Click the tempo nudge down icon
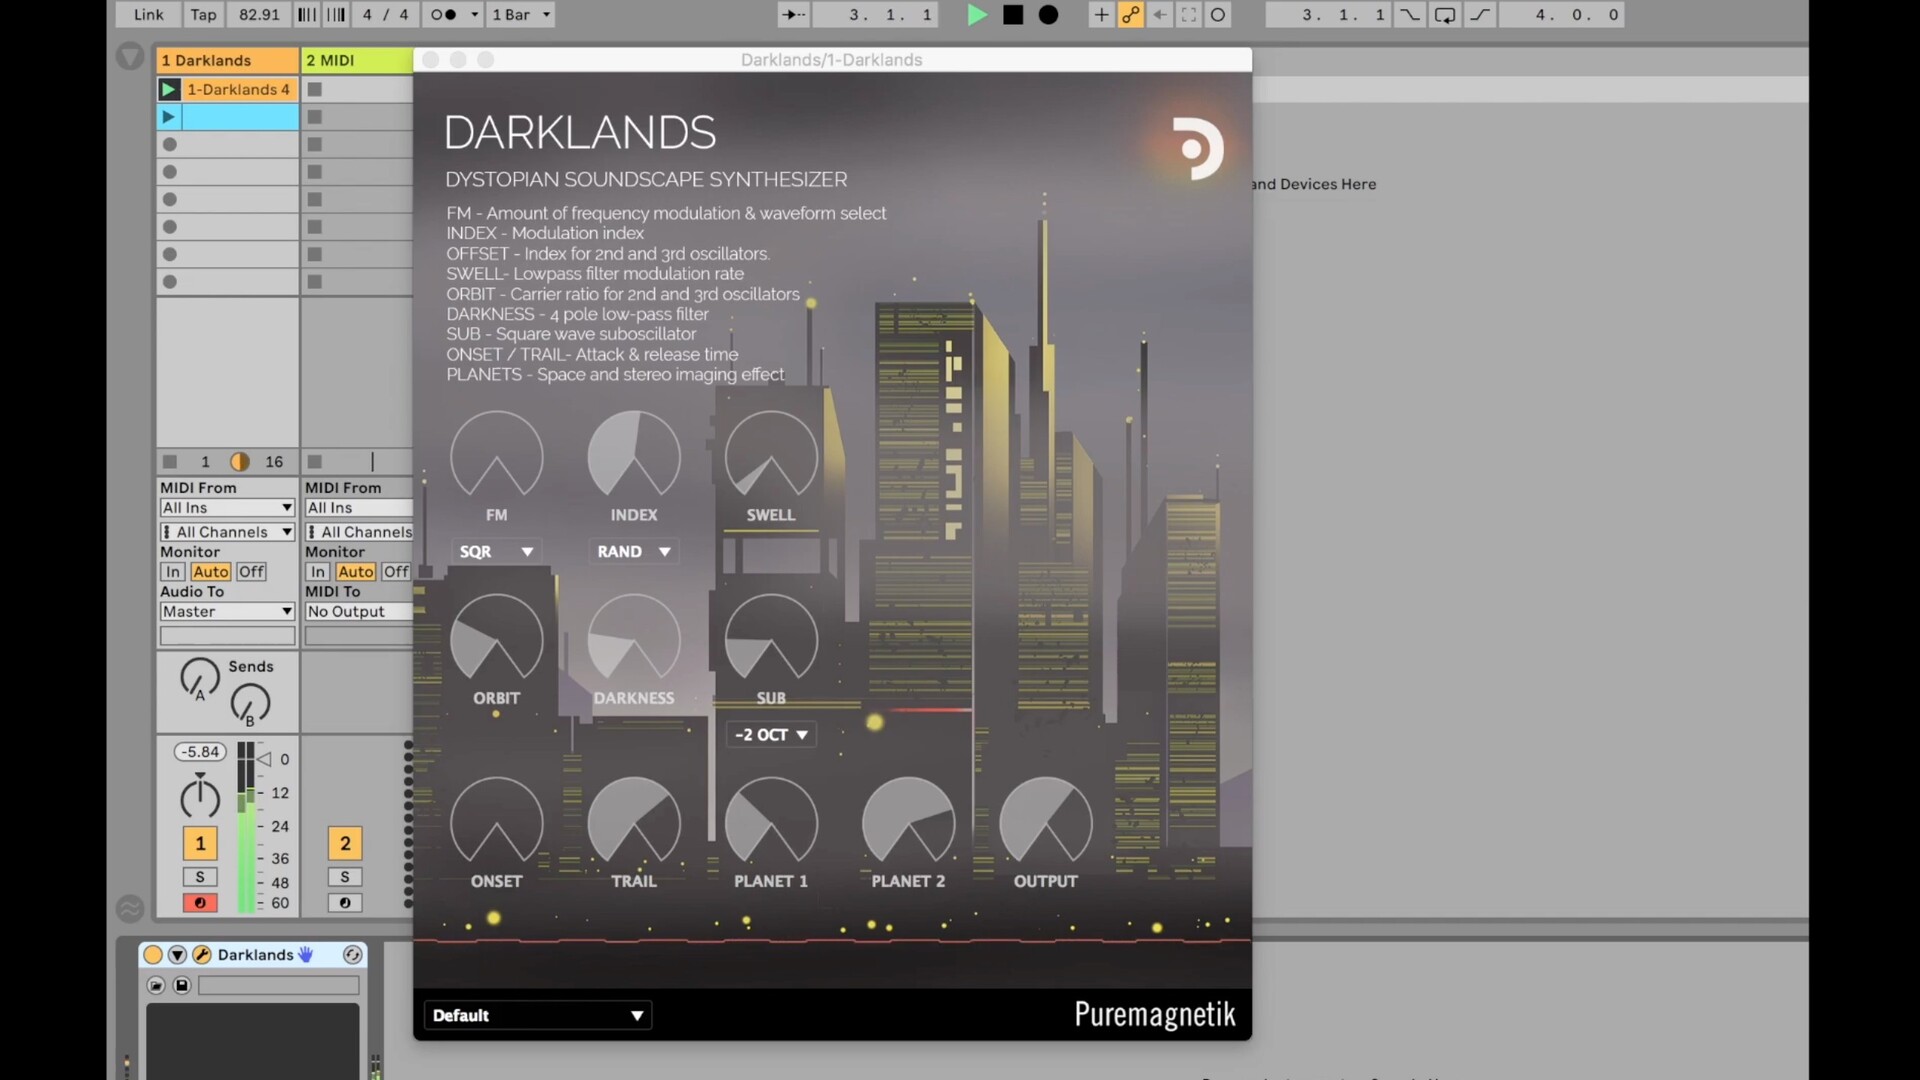 pos(307,15)
